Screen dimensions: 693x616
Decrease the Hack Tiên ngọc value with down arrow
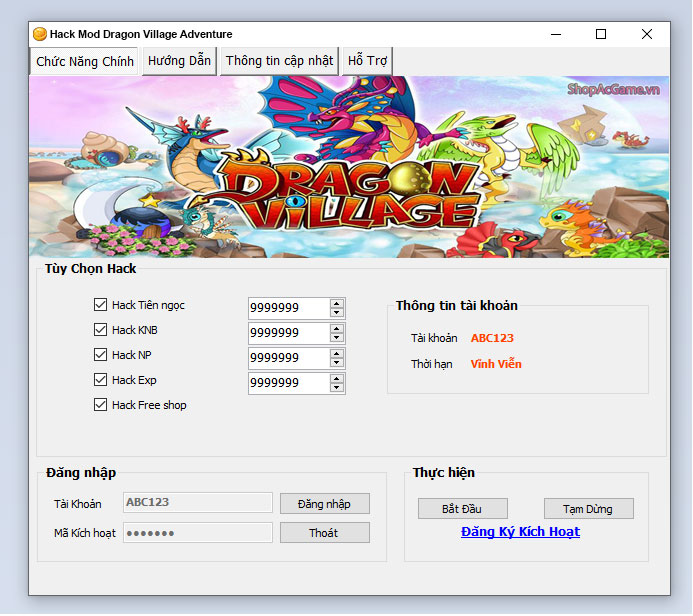pos(337,312)
